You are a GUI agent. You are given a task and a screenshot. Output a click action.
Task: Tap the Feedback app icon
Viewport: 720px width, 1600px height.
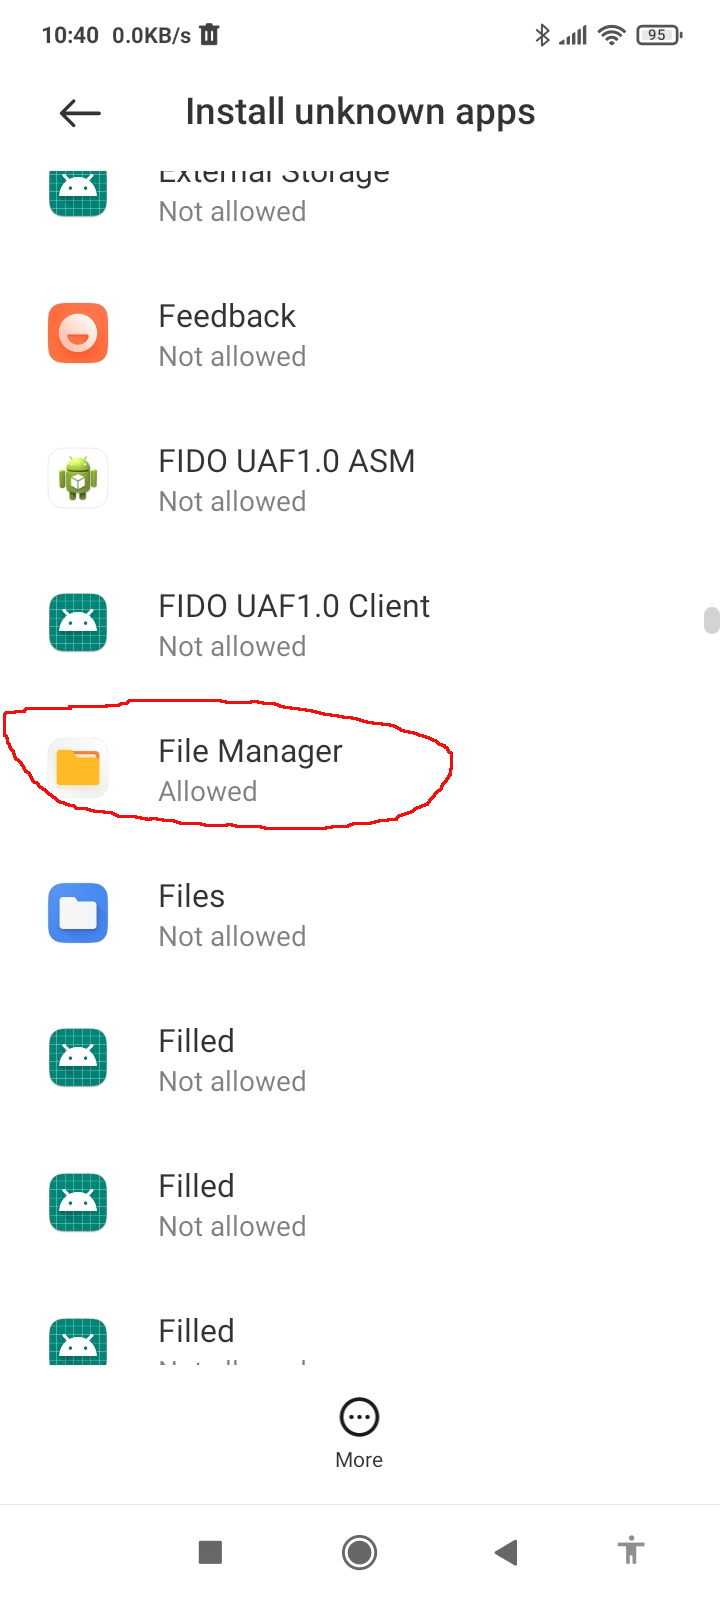78,333
